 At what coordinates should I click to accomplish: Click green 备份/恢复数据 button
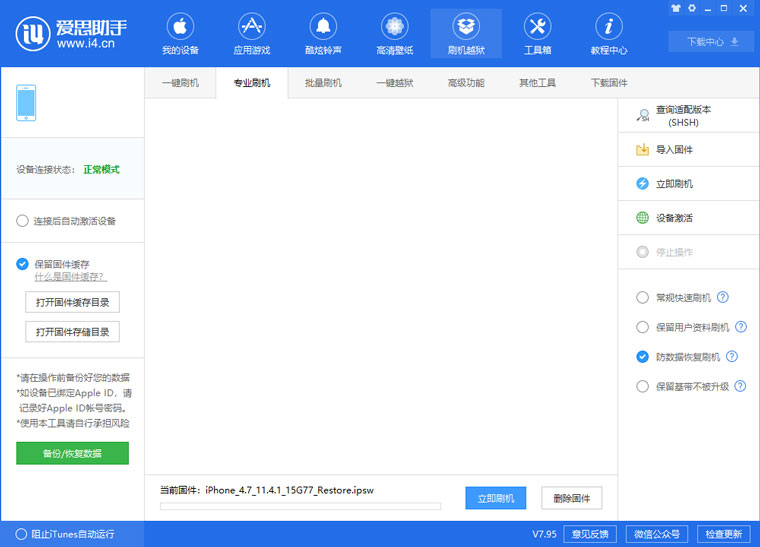click(x=72, y=453)
